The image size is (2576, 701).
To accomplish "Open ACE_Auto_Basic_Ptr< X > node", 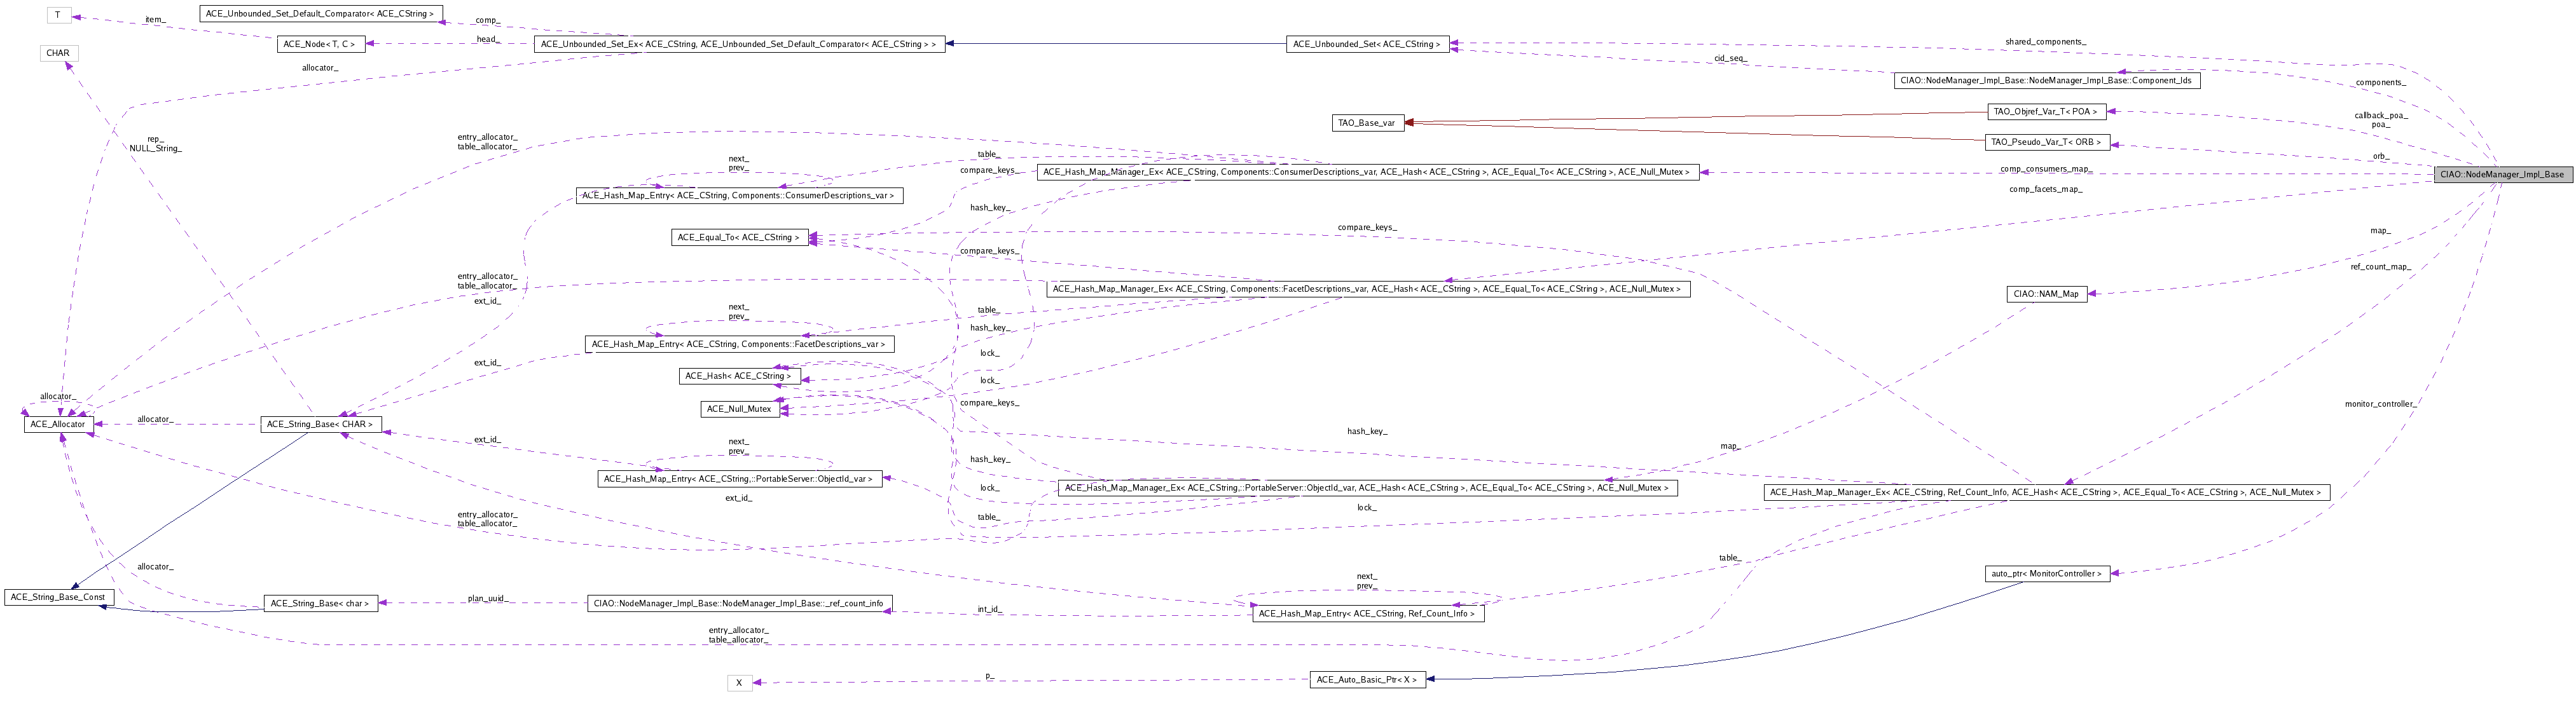I will click(1367, 680).
